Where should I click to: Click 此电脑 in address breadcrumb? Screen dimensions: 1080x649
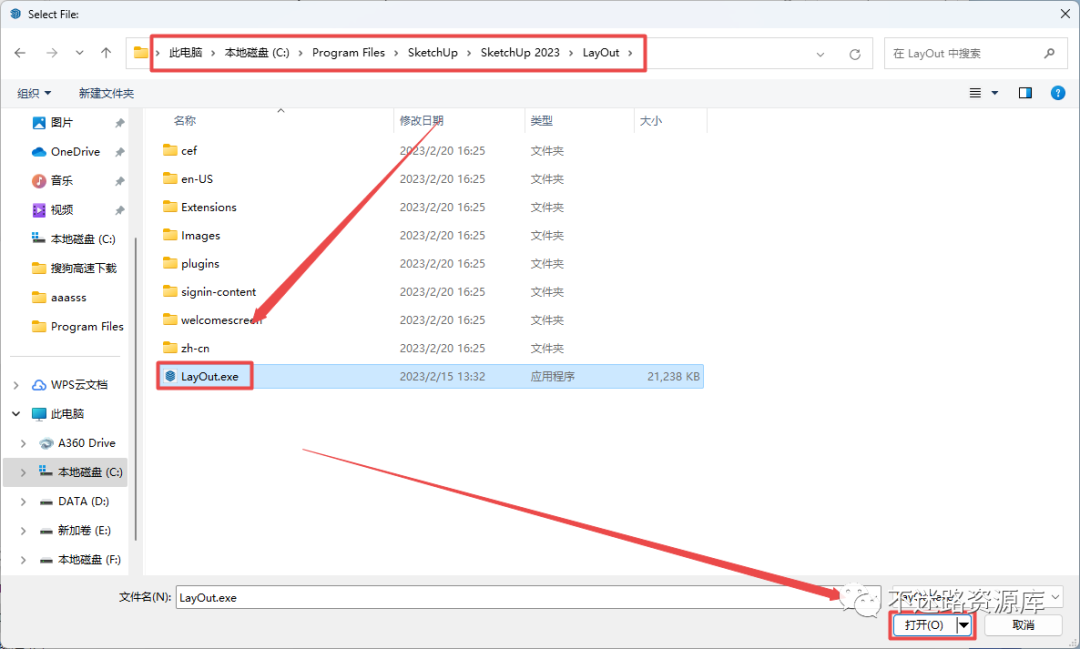tap(186, 53)
